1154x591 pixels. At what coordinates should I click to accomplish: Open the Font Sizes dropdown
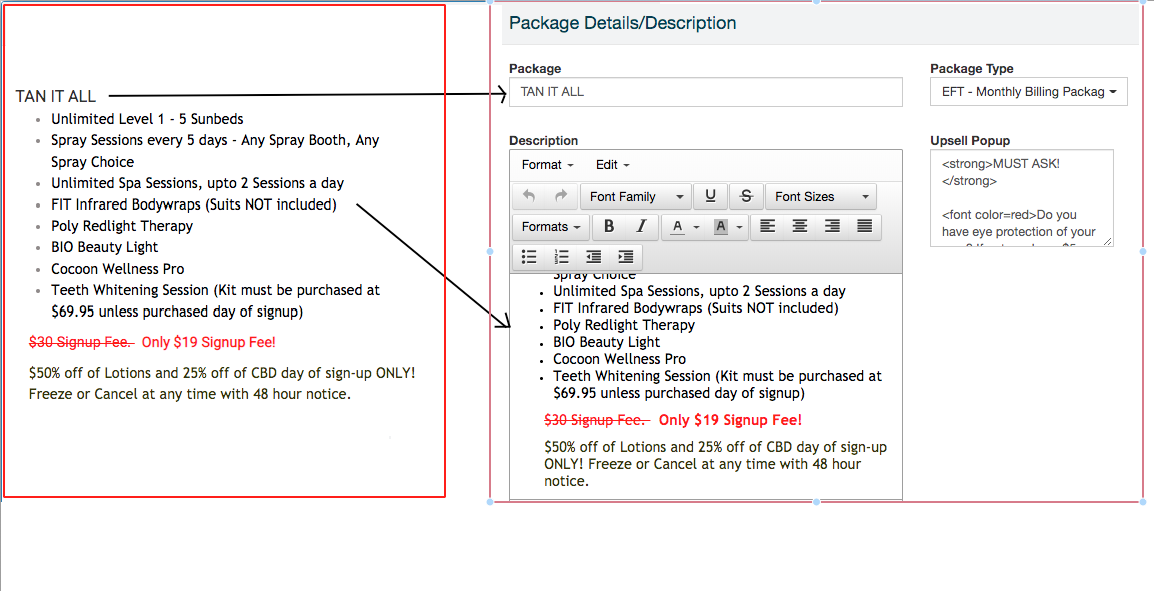tap(821, 197)
